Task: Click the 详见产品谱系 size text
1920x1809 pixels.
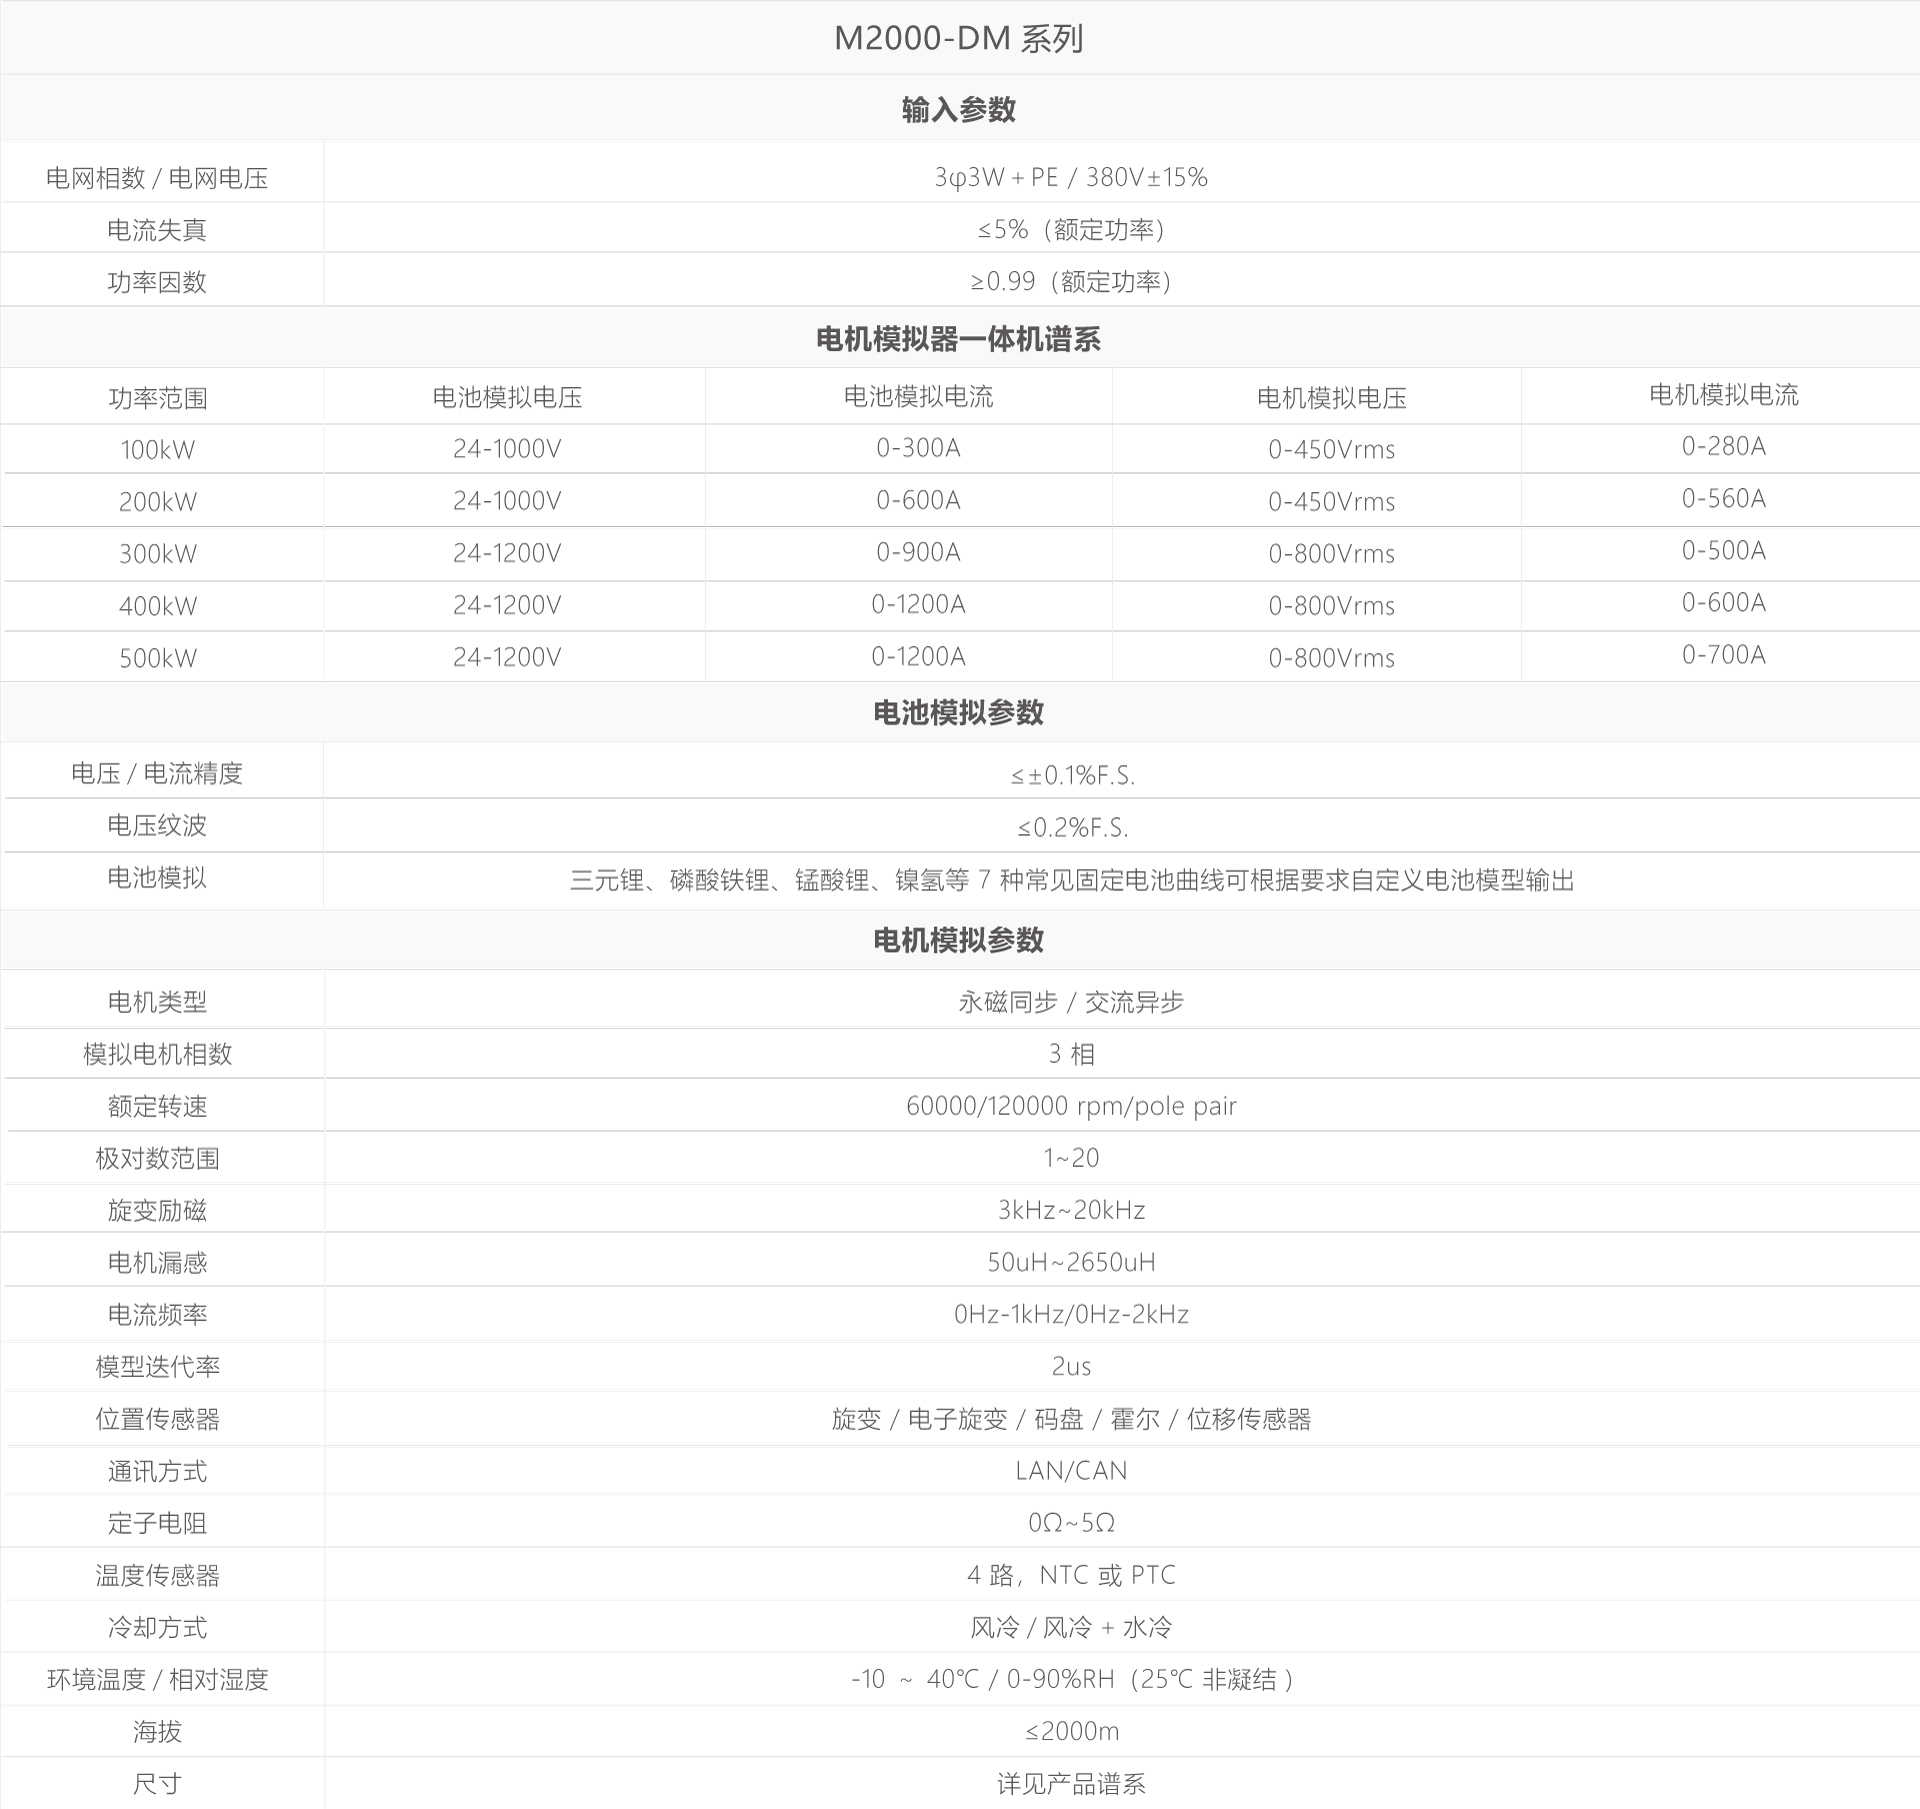Action: coord(1071,1783)
